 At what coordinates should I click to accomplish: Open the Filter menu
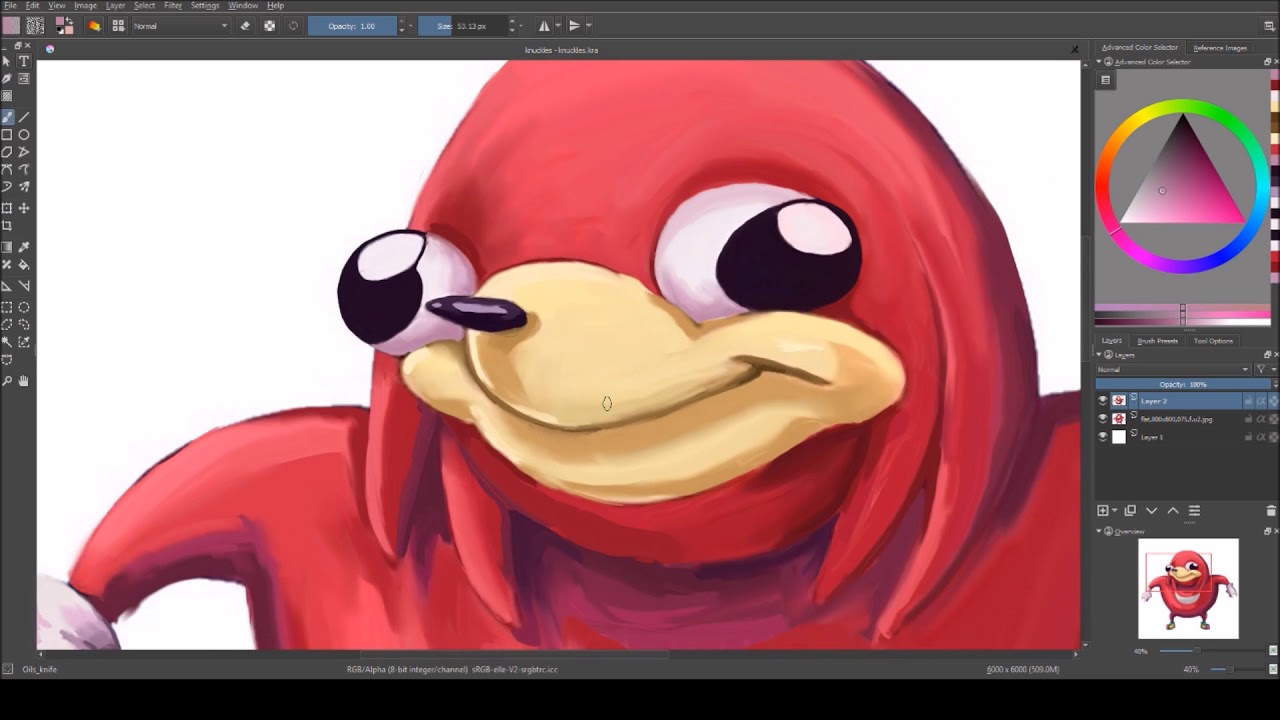click(x=173, y=6)
